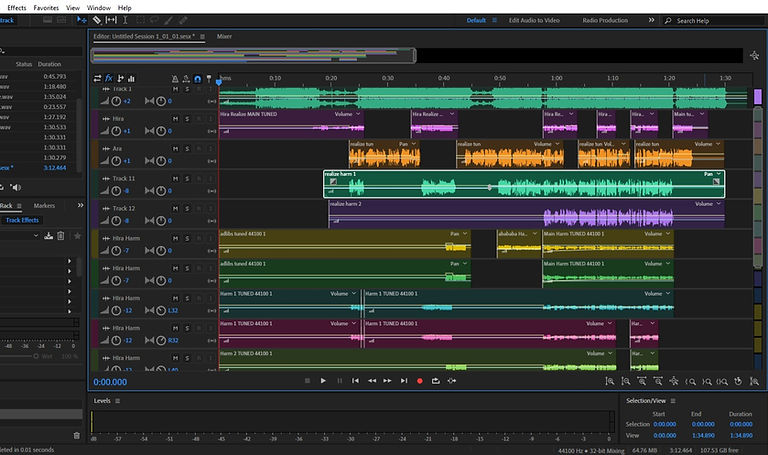Viewport: 768px width, 455px height.
Task: Select Edit Audio to Video workspace
Action: (x=534, y=20)
